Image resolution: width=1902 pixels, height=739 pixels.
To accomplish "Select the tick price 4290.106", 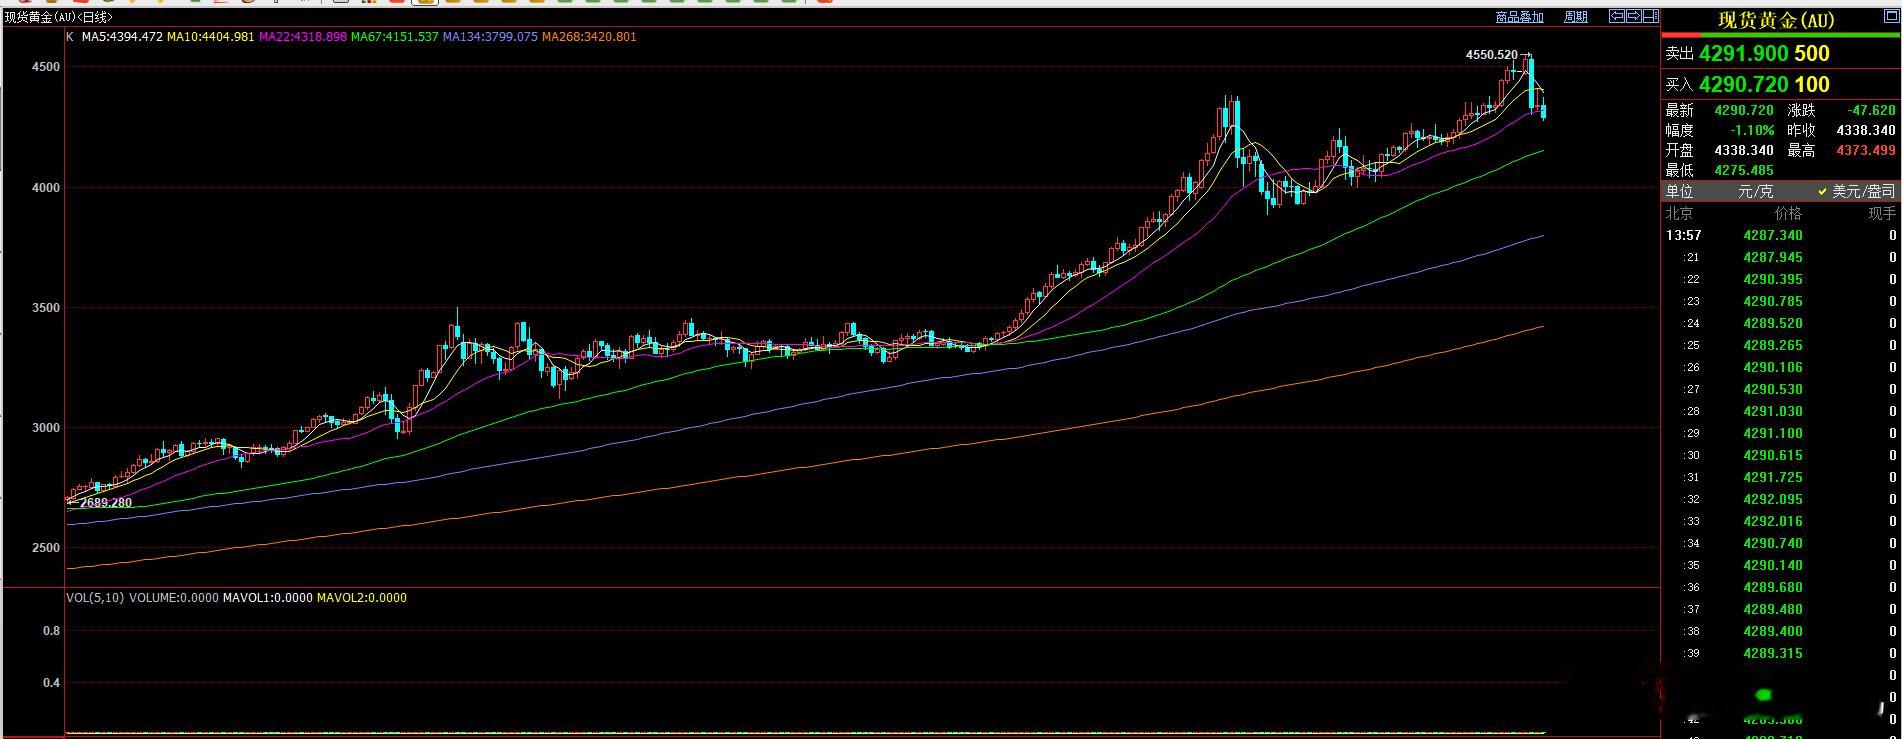I will click(x=1773, y=368).
